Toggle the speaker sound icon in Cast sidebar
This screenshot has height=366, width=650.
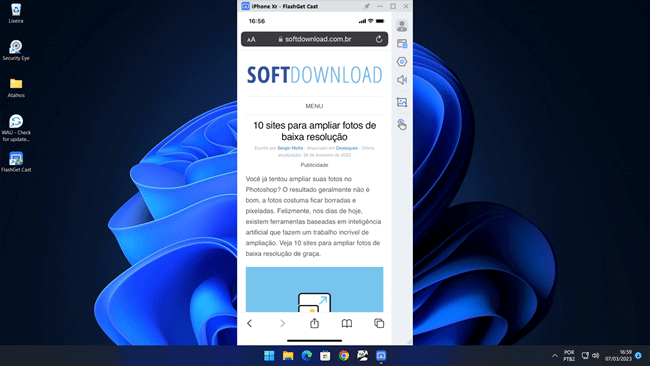(x=402, y=80)
